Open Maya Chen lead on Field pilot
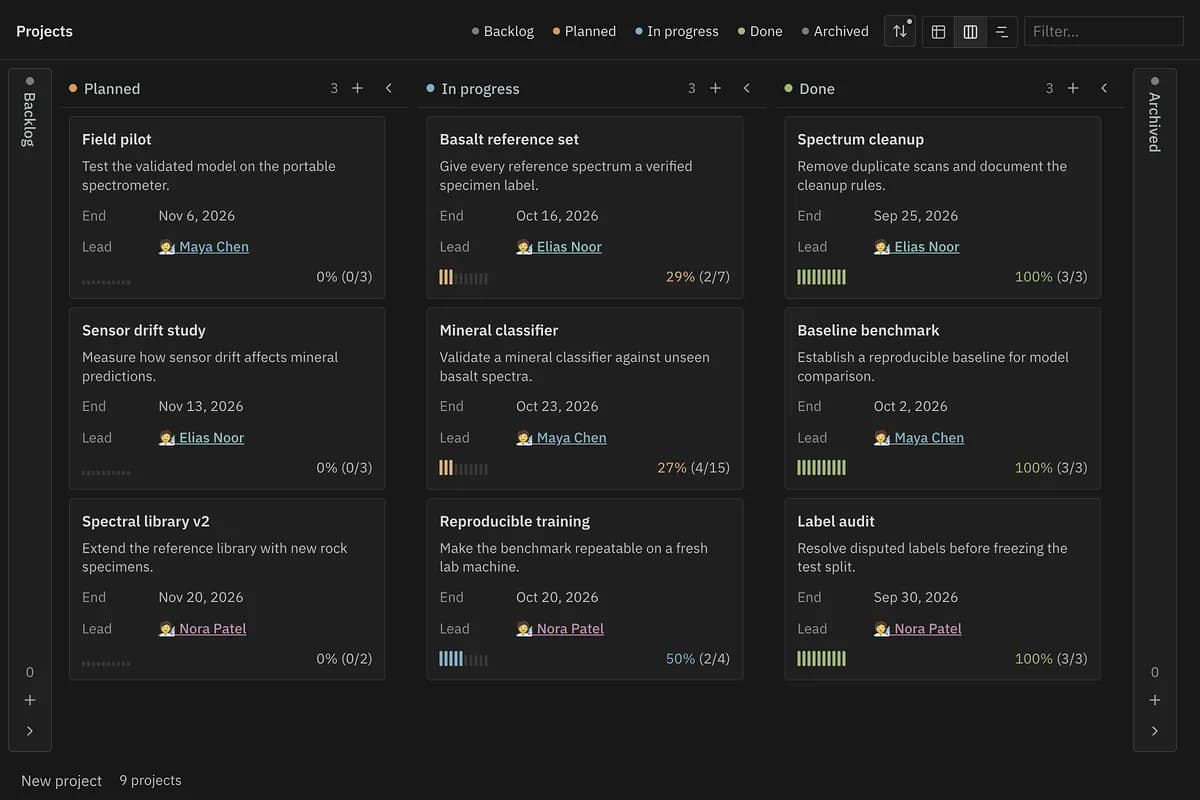This screenshot has width=1200, height=800. tap(204, 246)
